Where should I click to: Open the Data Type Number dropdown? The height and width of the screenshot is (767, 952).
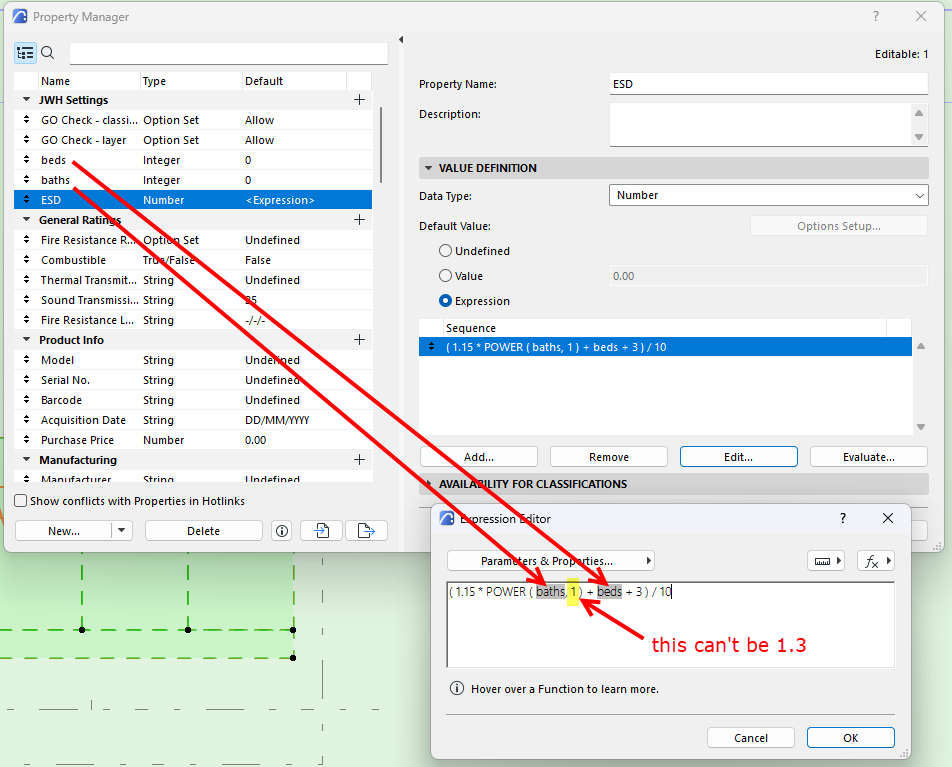tap(768, 196)
